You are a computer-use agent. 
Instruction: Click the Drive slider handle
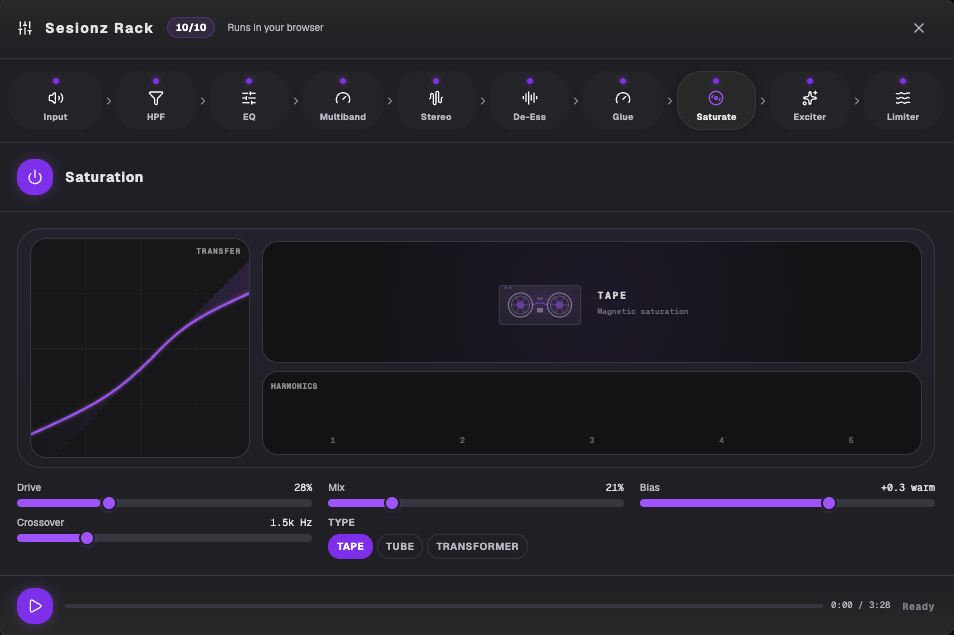[x=109, y=503]
